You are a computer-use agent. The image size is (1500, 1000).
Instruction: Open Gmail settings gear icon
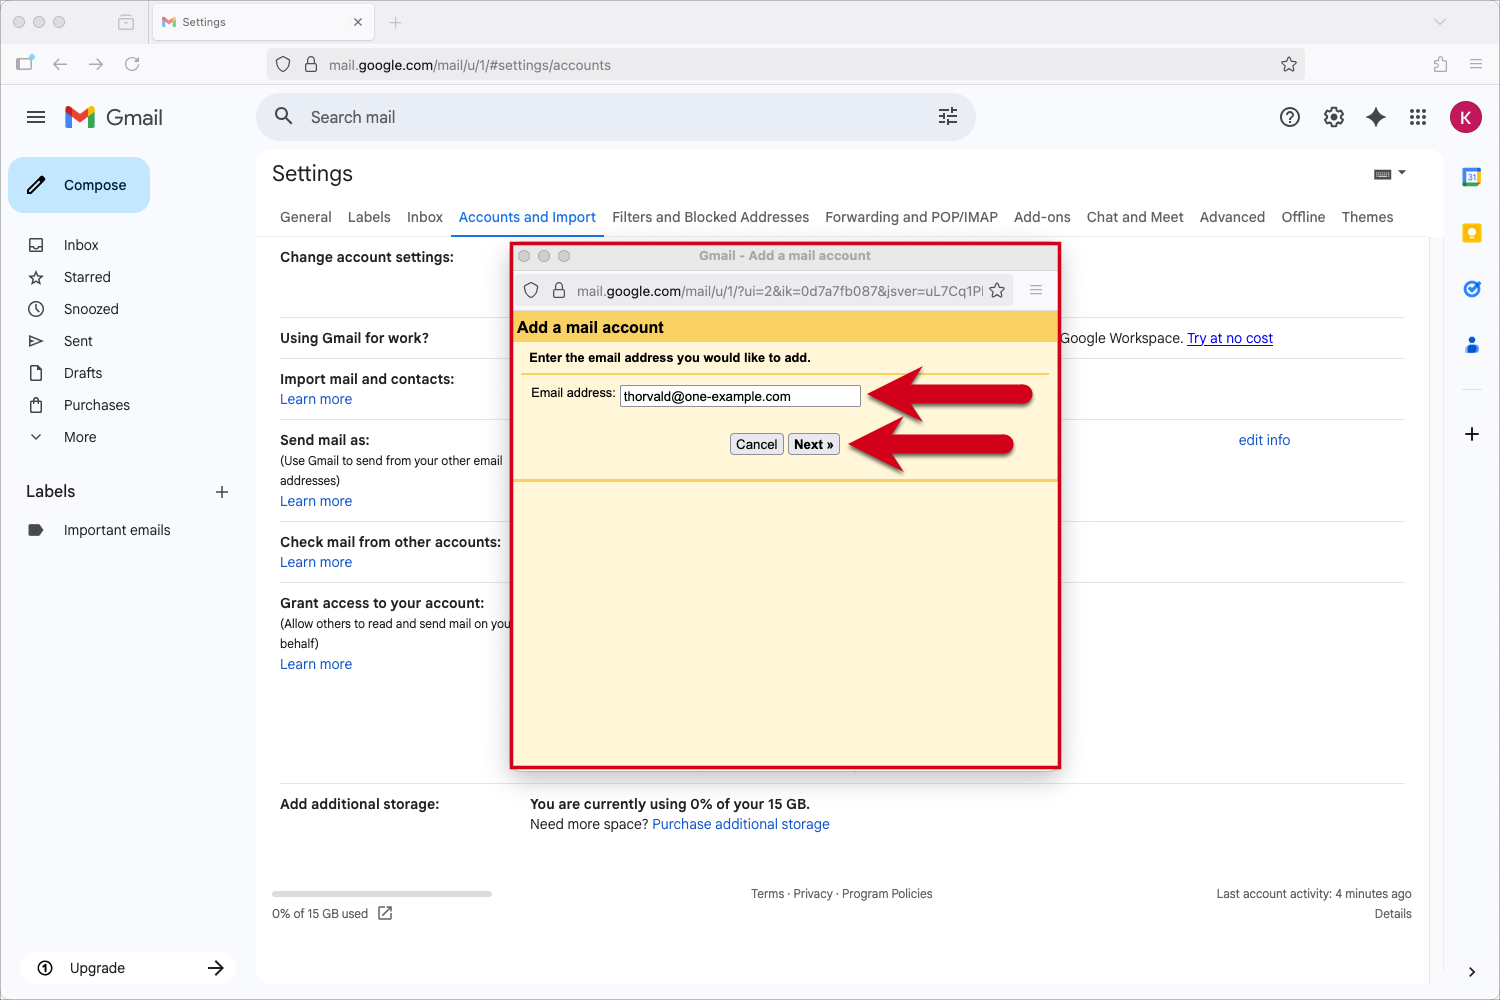[1334, 117]
